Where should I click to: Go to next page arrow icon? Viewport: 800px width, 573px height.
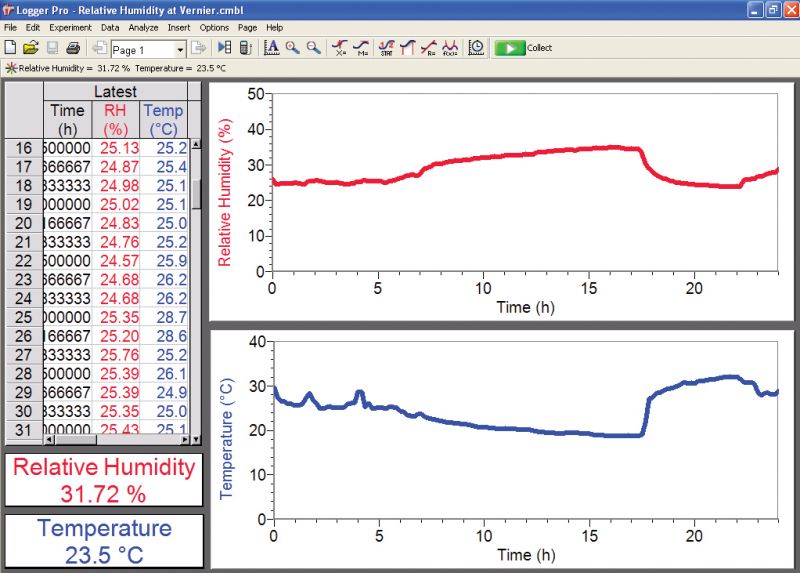click(x=198, y=48)
